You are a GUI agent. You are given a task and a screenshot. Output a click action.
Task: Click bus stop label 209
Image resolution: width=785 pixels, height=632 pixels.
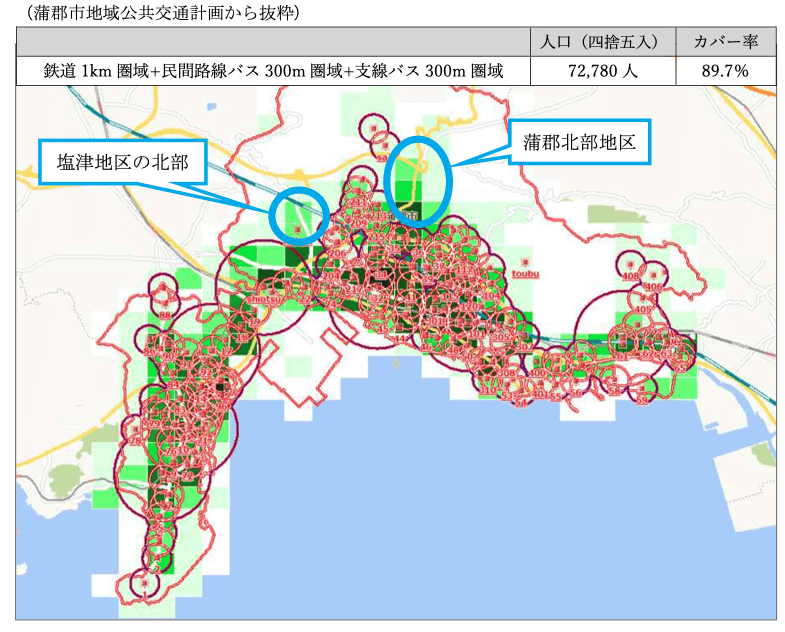(x=358, y=223)
